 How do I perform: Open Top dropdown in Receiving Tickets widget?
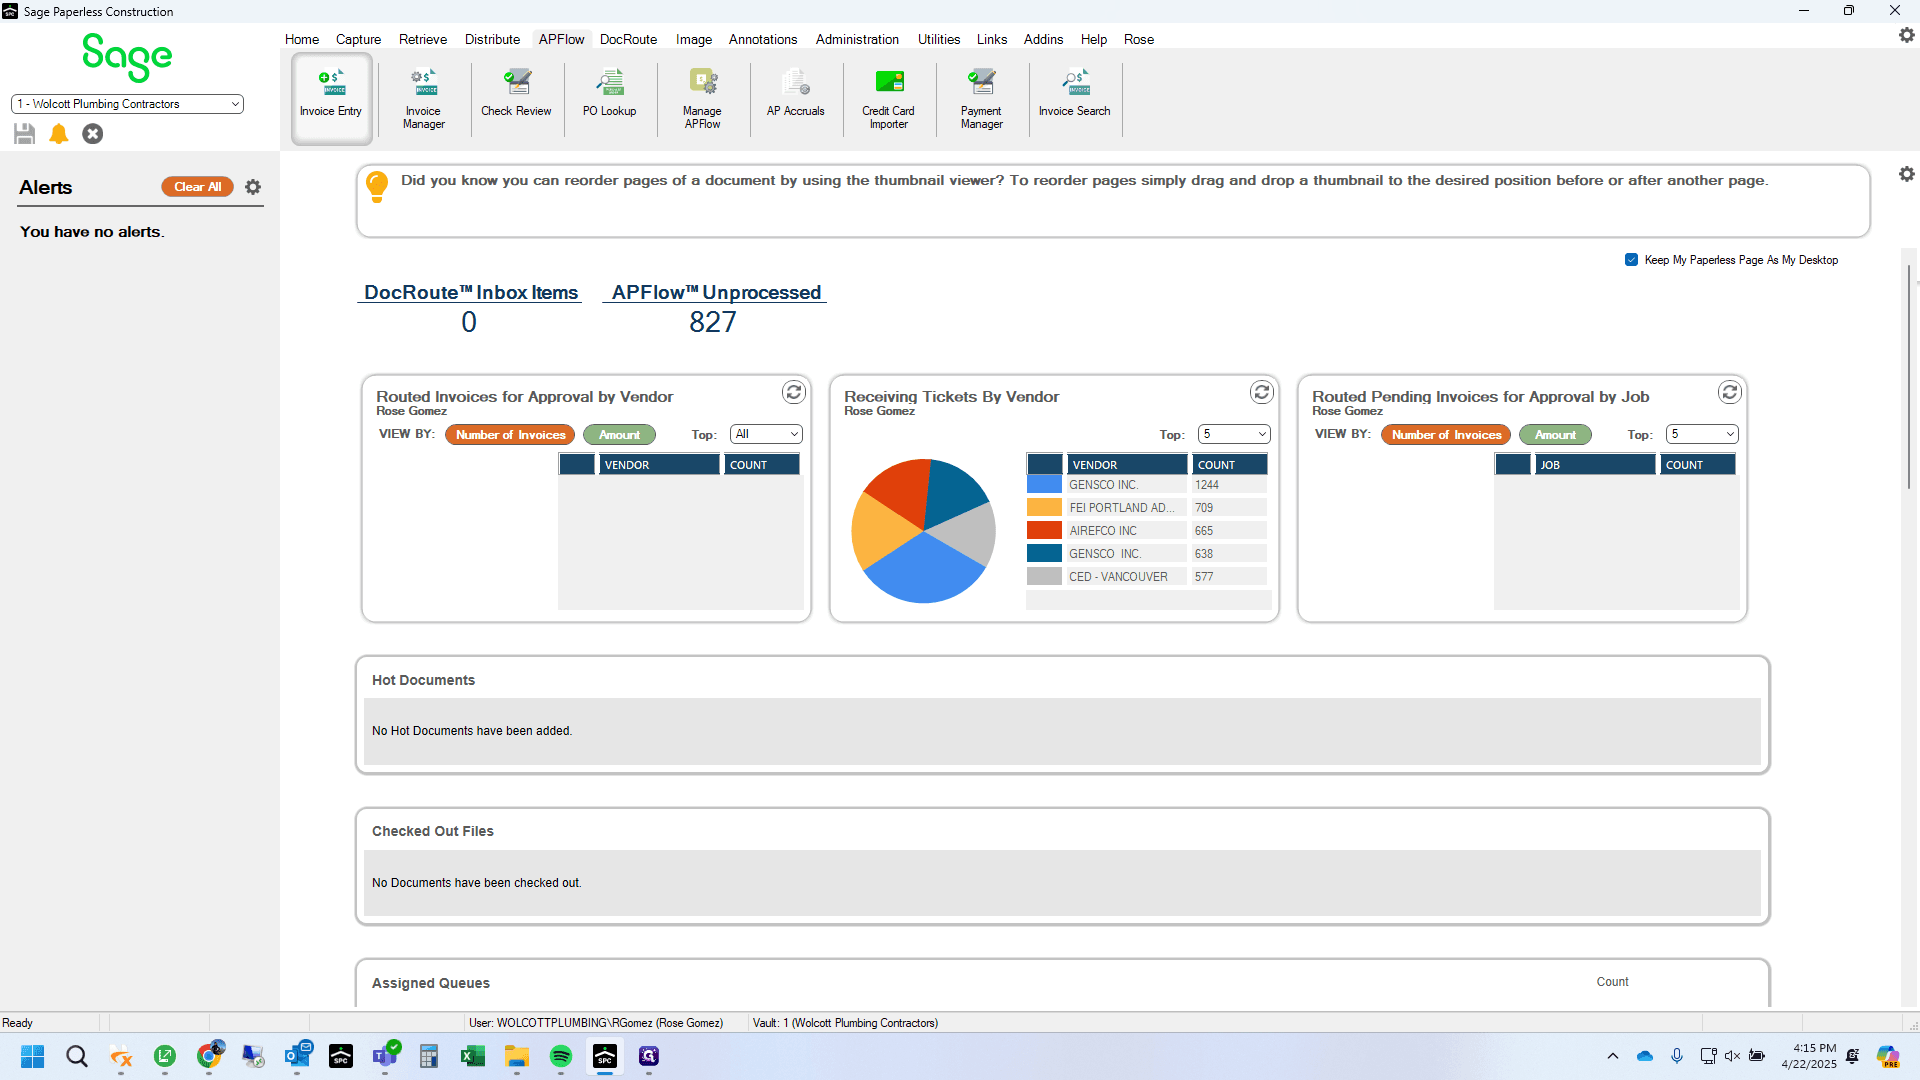(1234, 434)
